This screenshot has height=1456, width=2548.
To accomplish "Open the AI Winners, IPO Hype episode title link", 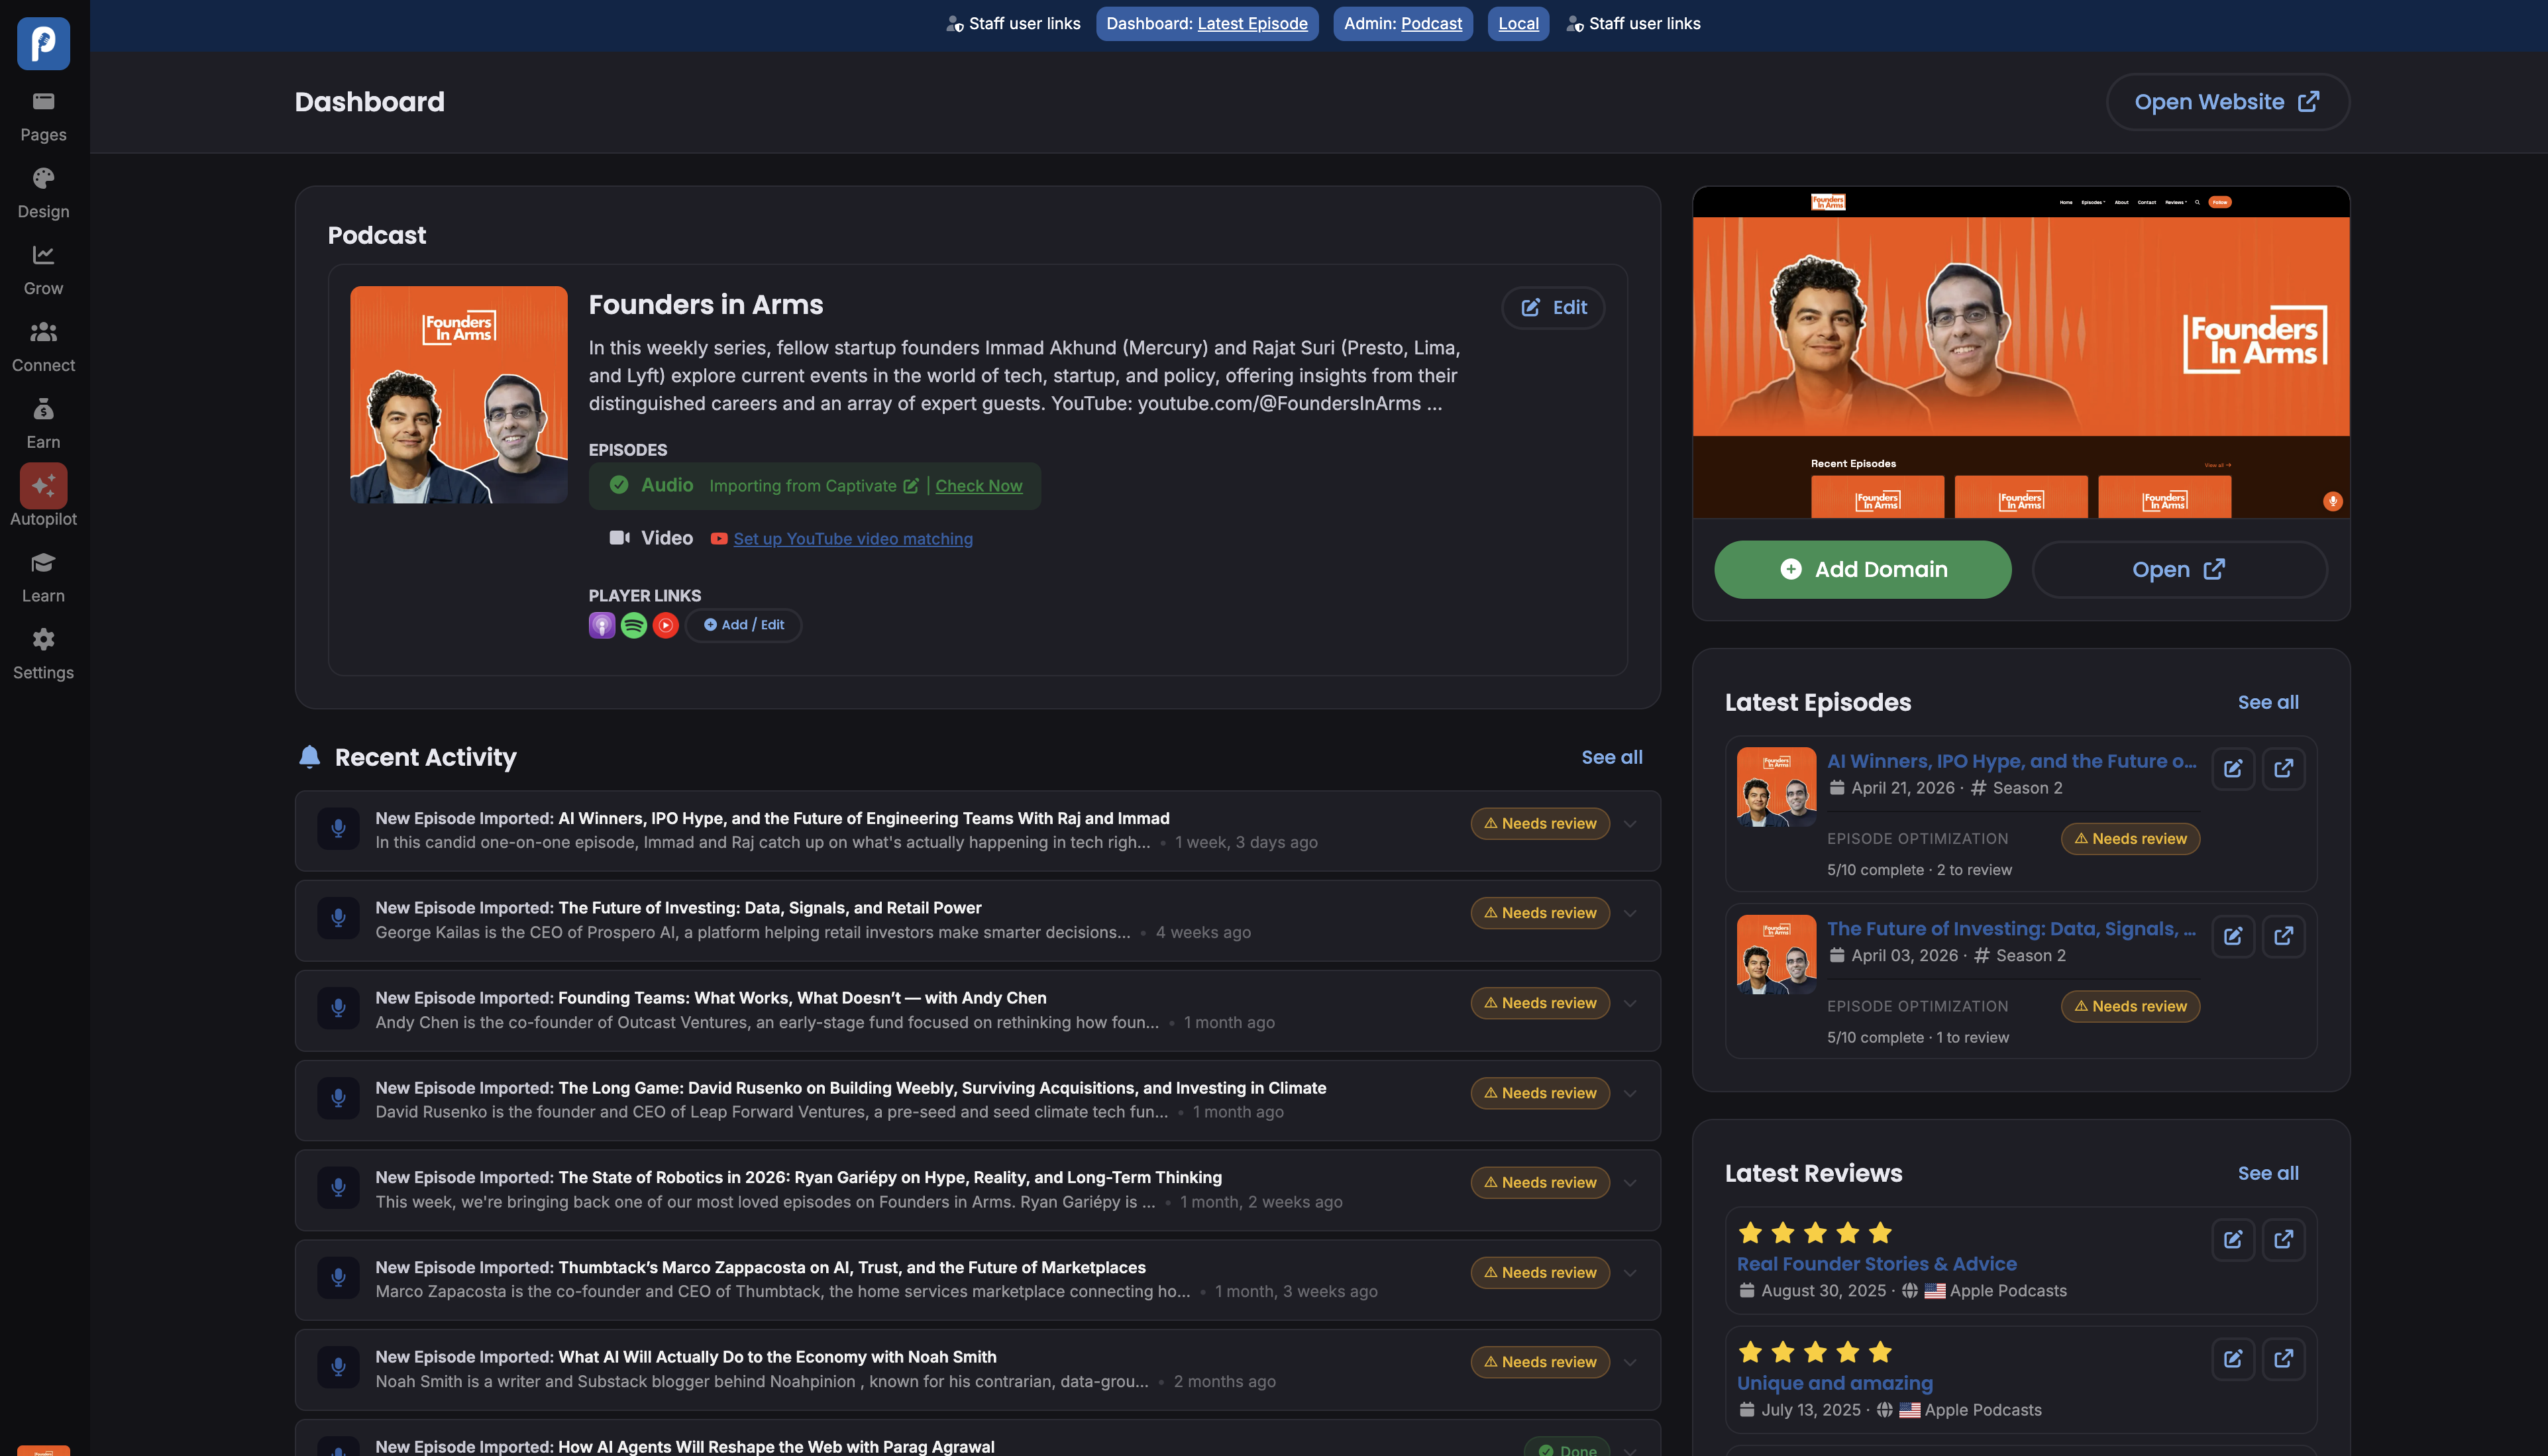I will point(2012,761).
